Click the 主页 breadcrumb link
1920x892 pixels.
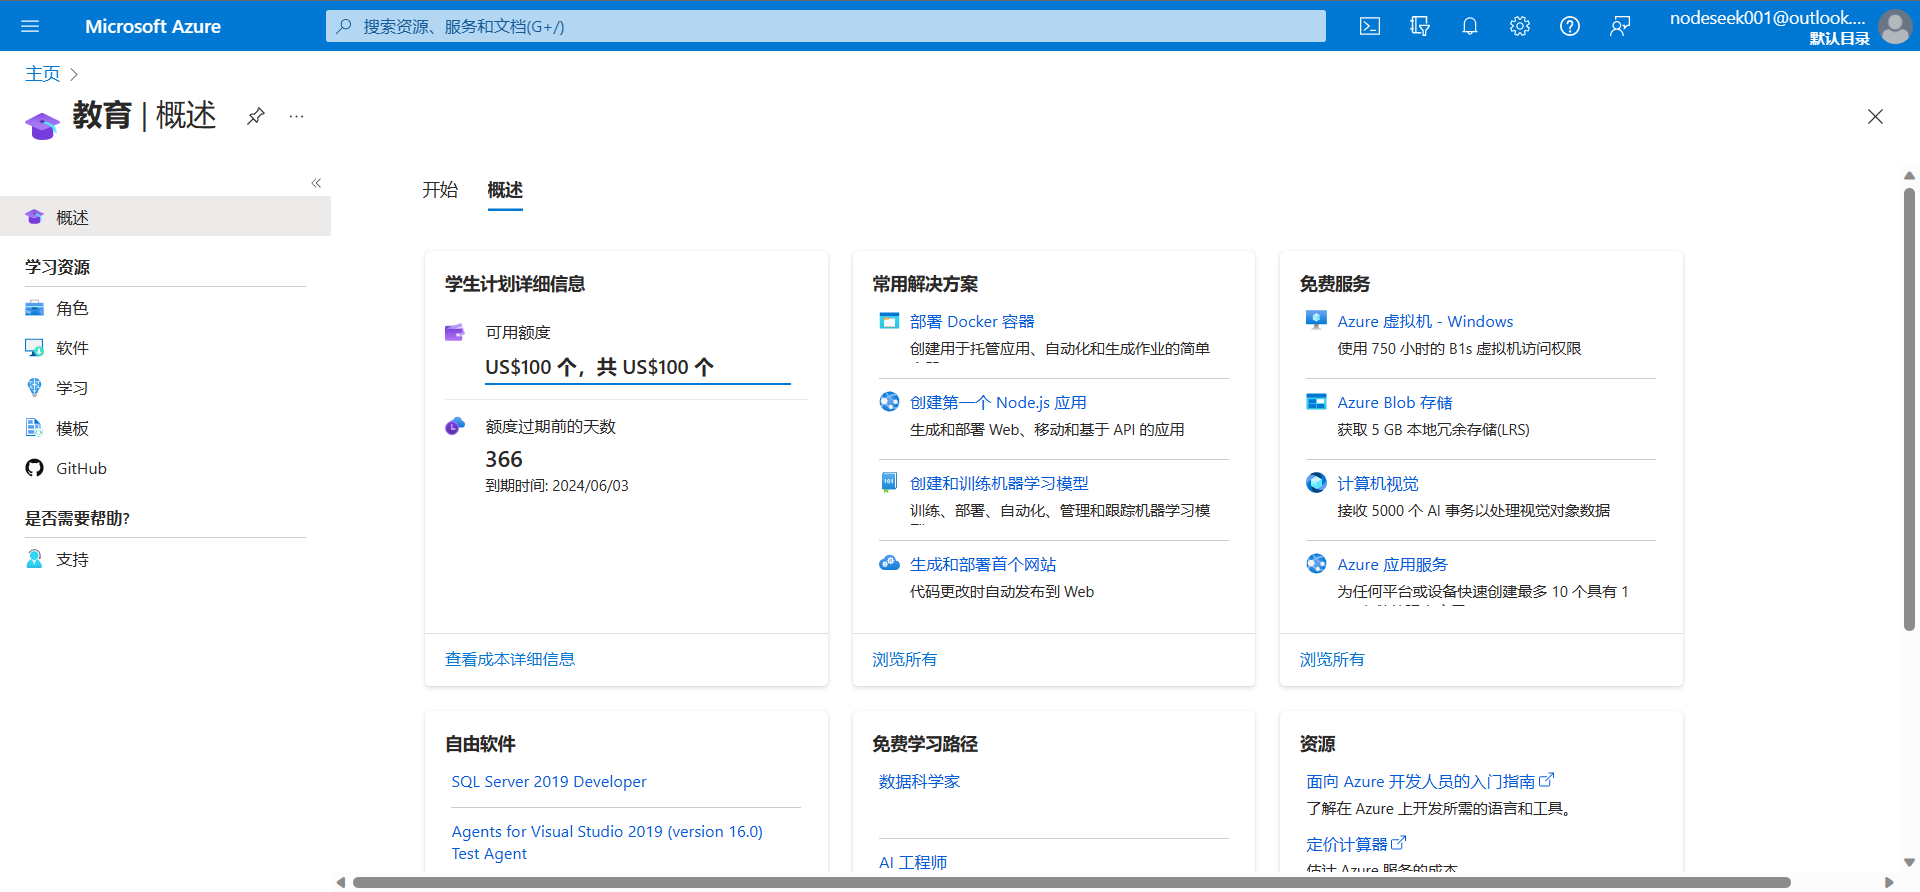tap(42, 74)
